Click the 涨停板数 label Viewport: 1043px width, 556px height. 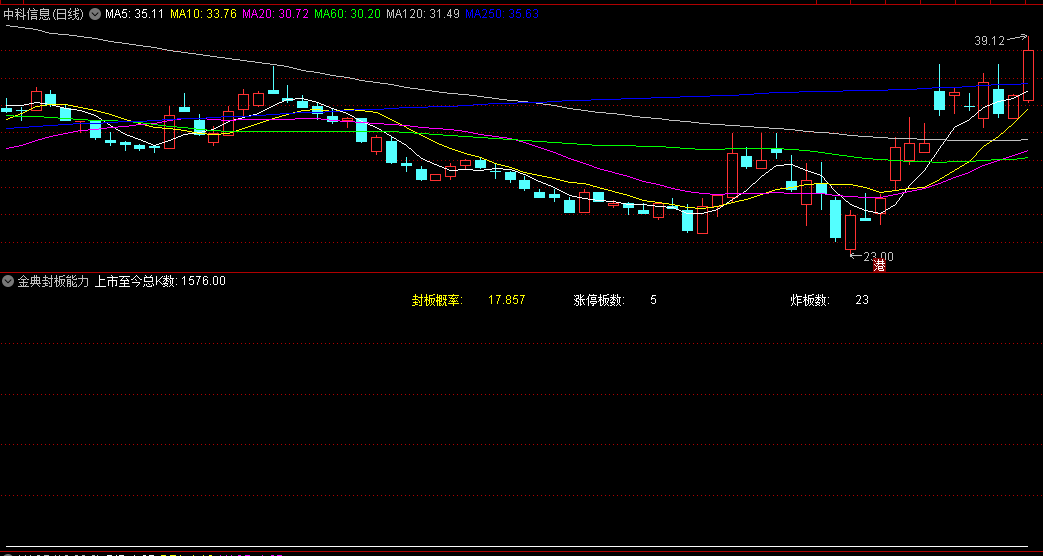point(599,300)
